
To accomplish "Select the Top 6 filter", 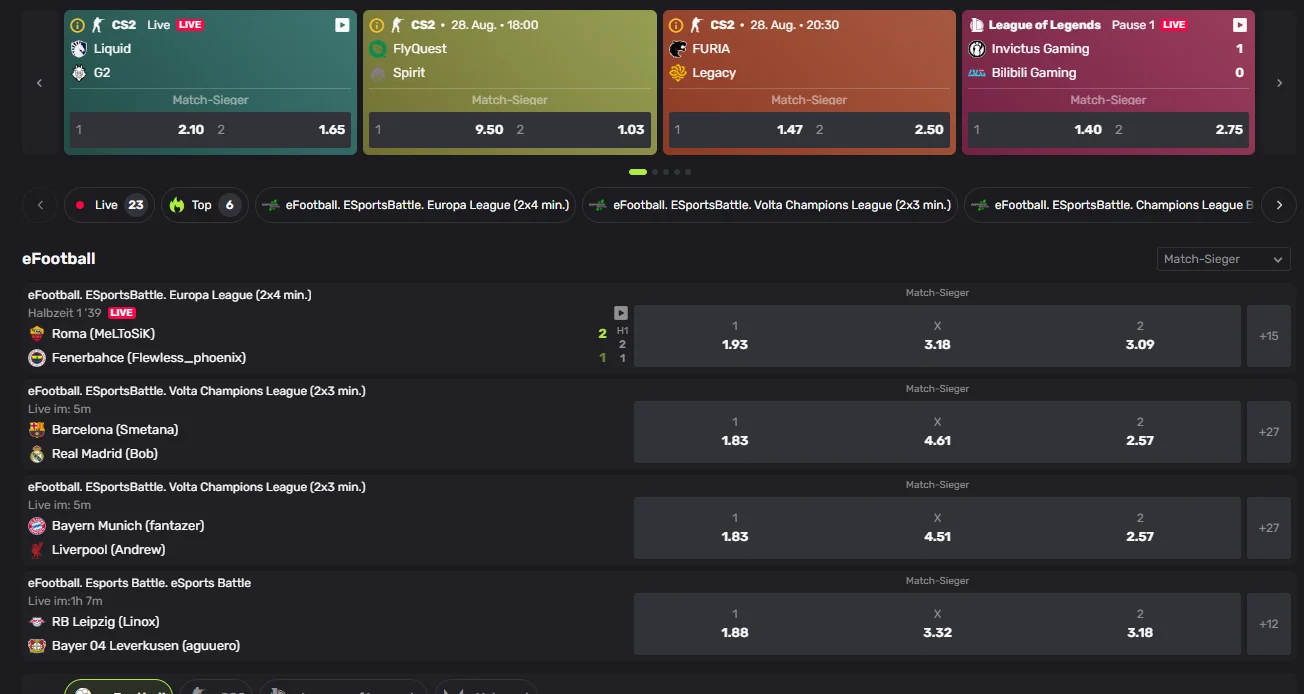I will pos(204,205).
